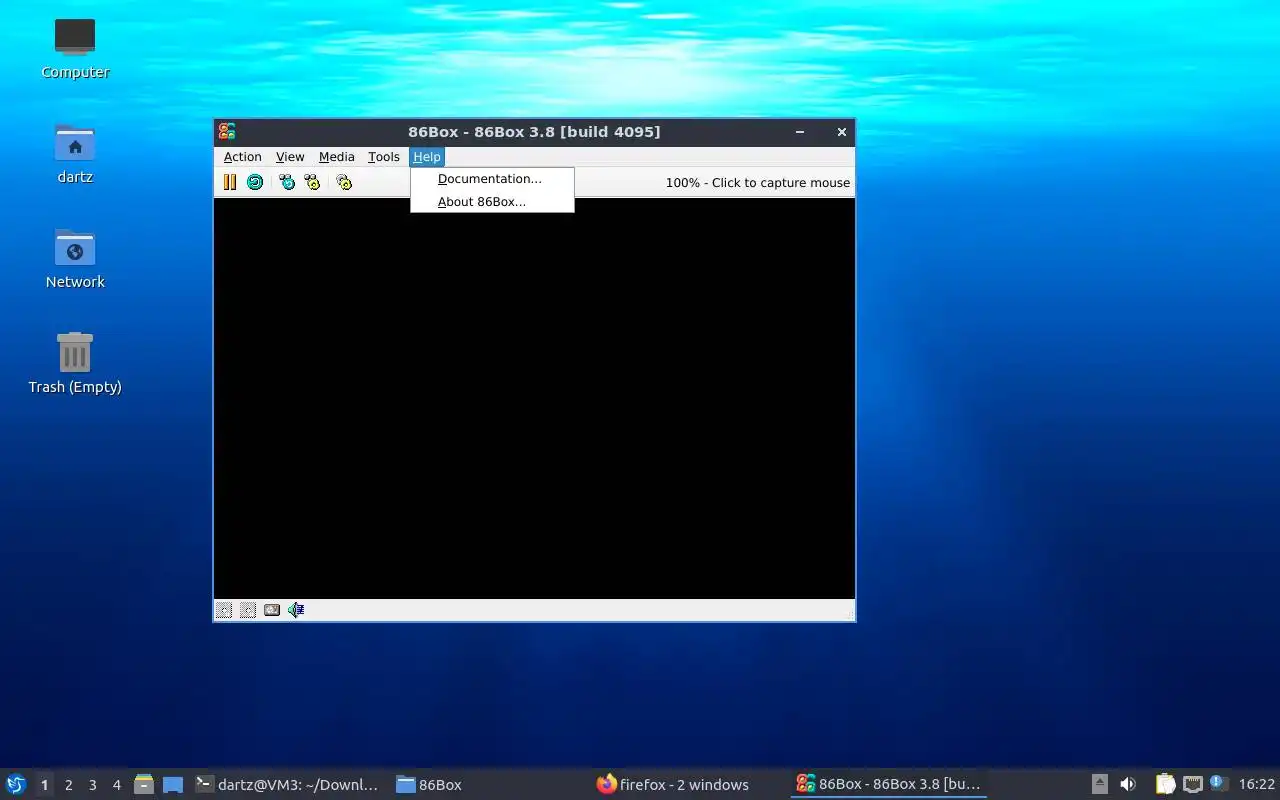1280x800 pixels.
Task: Open the Media menu
Action: 337,157
